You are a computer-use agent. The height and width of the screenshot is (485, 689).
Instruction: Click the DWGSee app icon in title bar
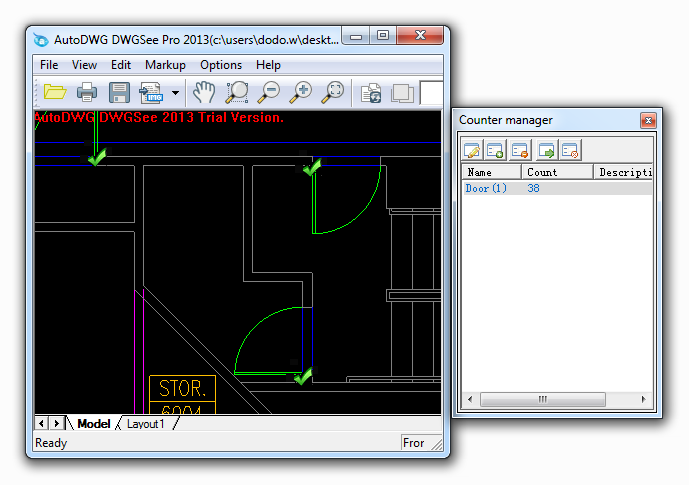click(x=41, y=40)
